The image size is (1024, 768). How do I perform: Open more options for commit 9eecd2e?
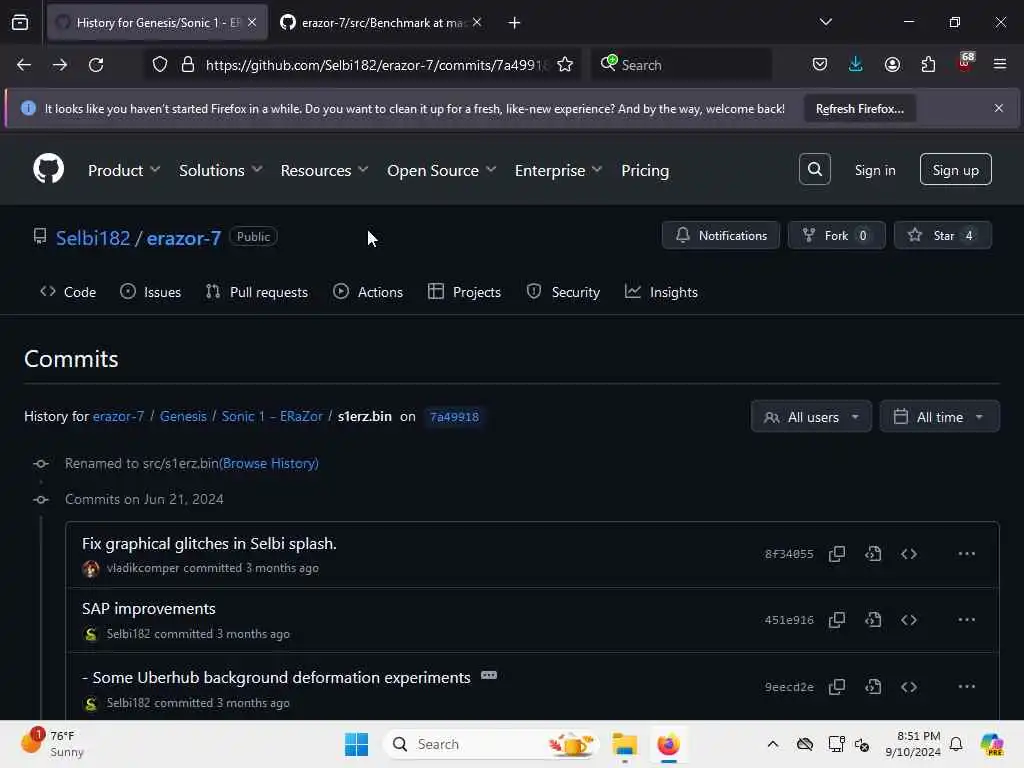click(966, 687)
